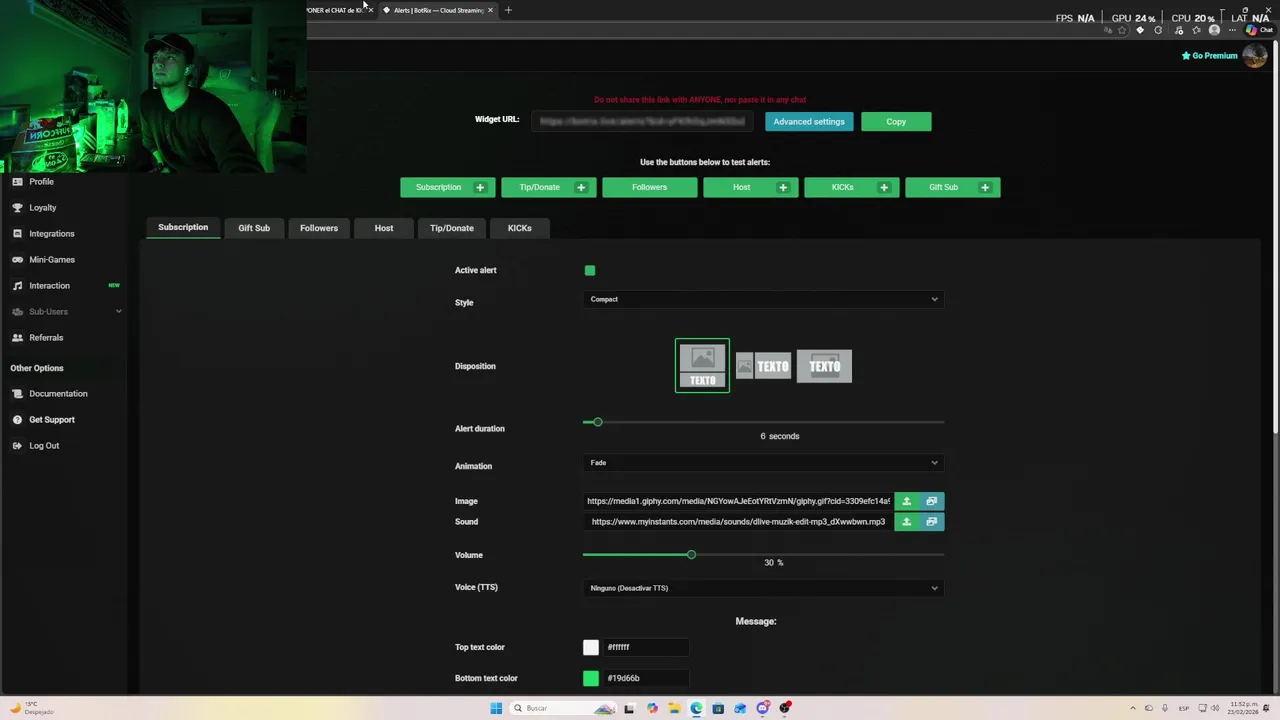Click plus icon beside KICKs test button
This screenshot has width=1280, height=720.
884,188
